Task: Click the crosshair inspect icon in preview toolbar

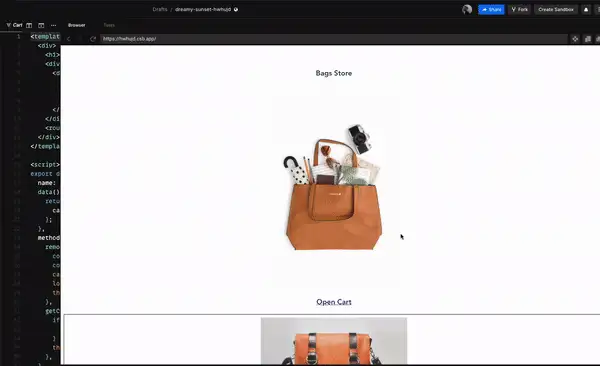Action: tap(575, 39)
